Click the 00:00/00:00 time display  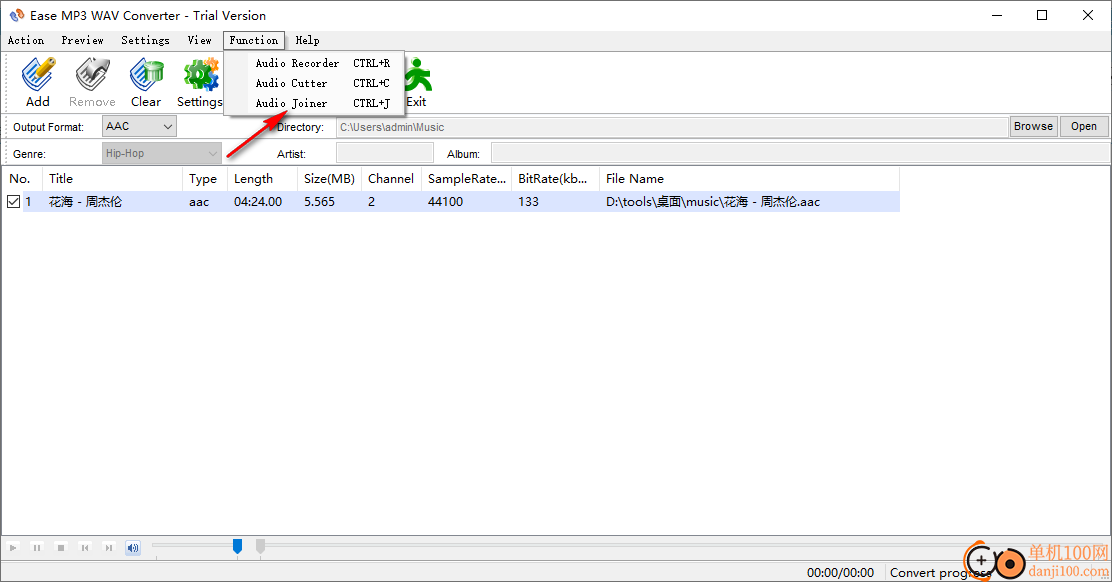840,572
